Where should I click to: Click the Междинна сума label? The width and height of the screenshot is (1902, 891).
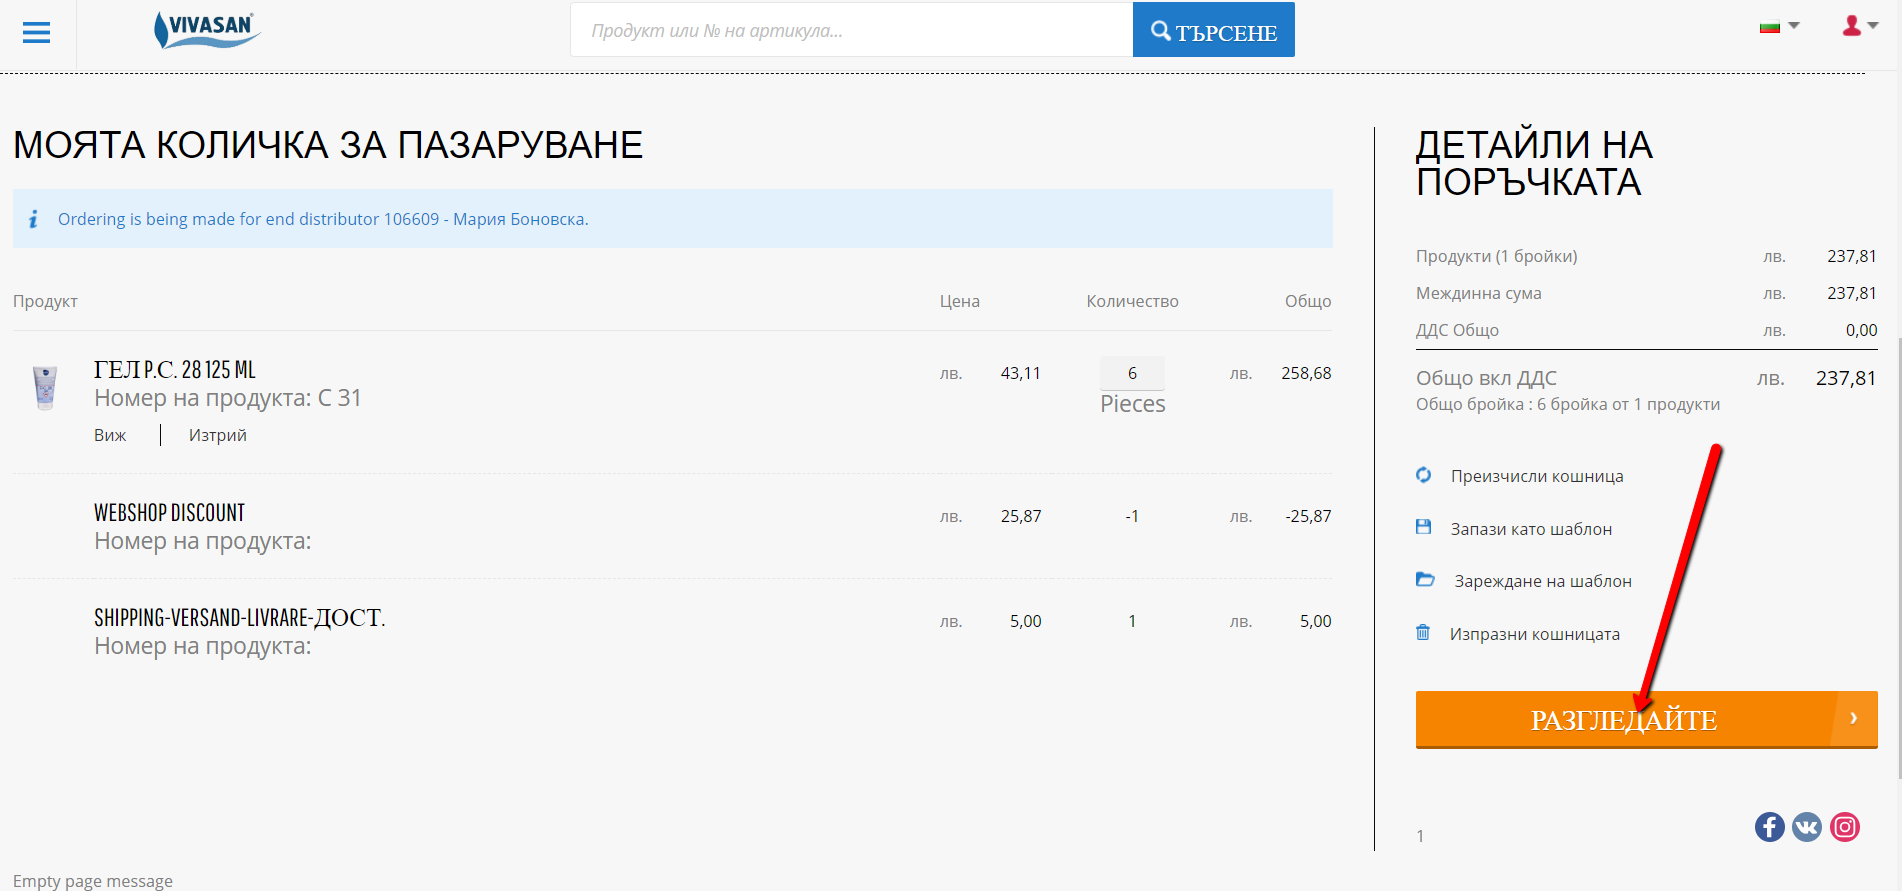1478,293
